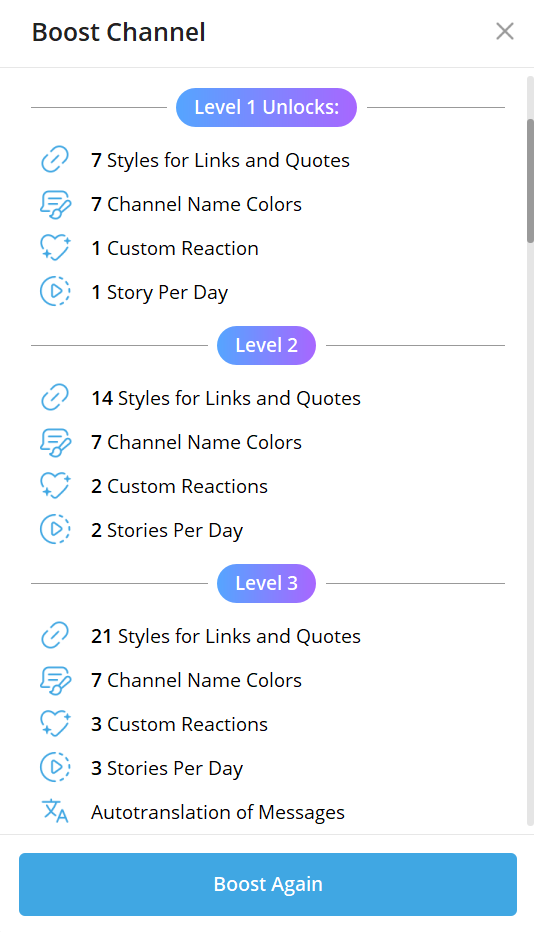The width and height of the screenshot is (534, 932).
Task: Click the Level 3 badge
Action: [x=266, y=583]
